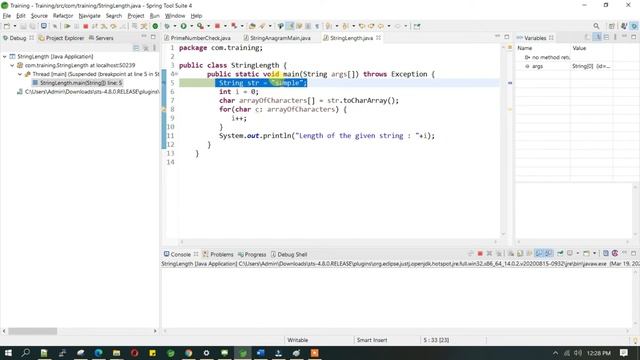This screenshot has height=360, width=640.
Task: Open the Run menu
Action: (154, 16)
